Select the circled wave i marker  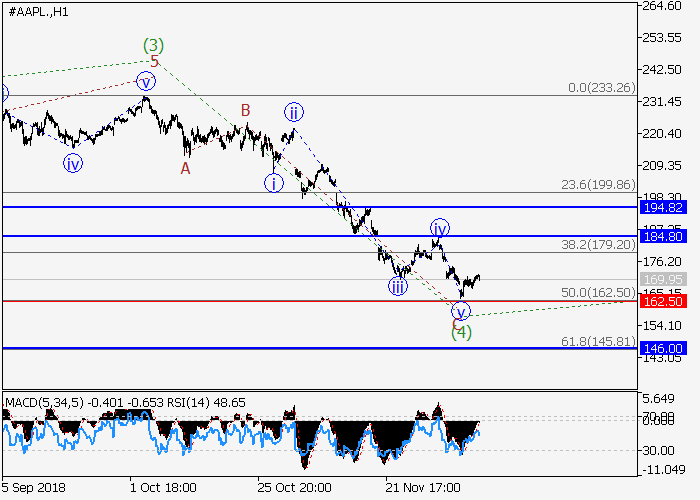click(273, 183)
